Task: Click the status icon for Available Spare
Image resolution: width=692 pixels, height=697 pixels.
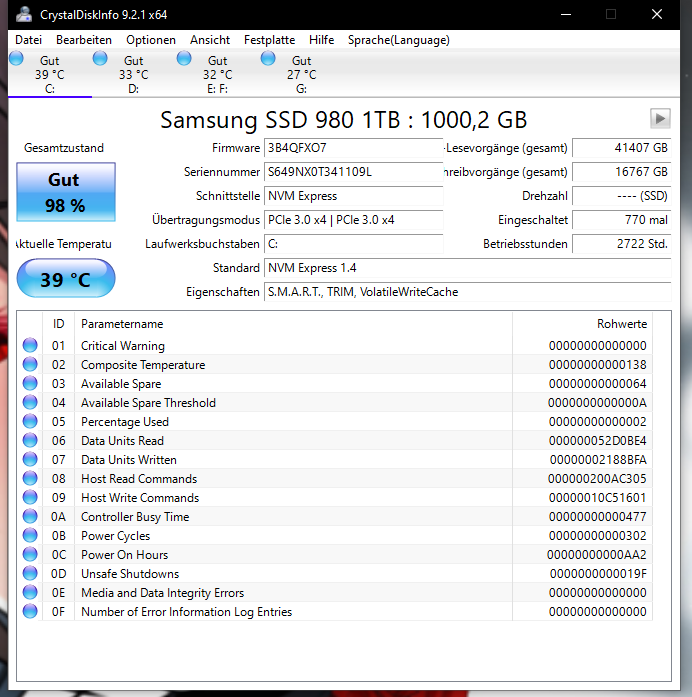Action: click(30, 383)
